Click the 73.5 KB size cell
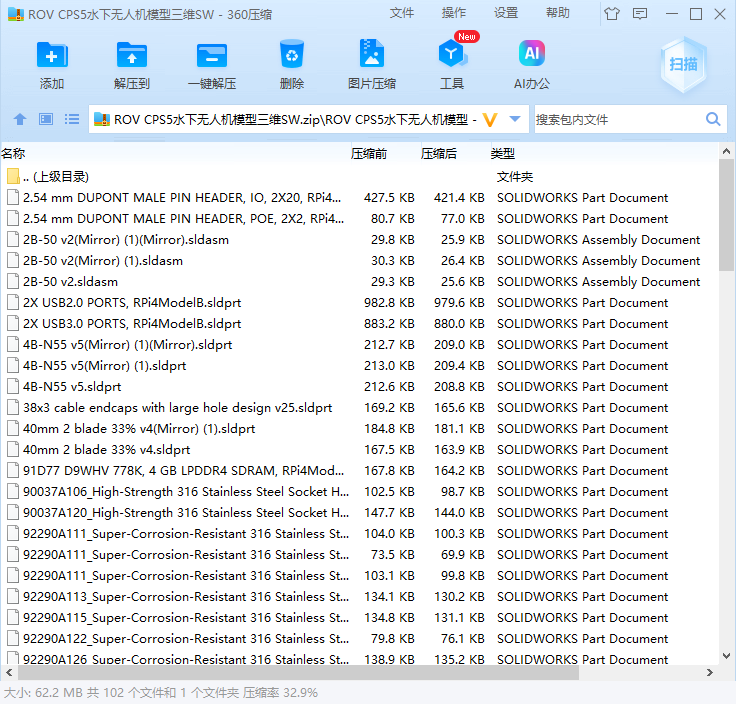Image resolution: width=736 pixels, height=704 pixels. coord(392,555)
